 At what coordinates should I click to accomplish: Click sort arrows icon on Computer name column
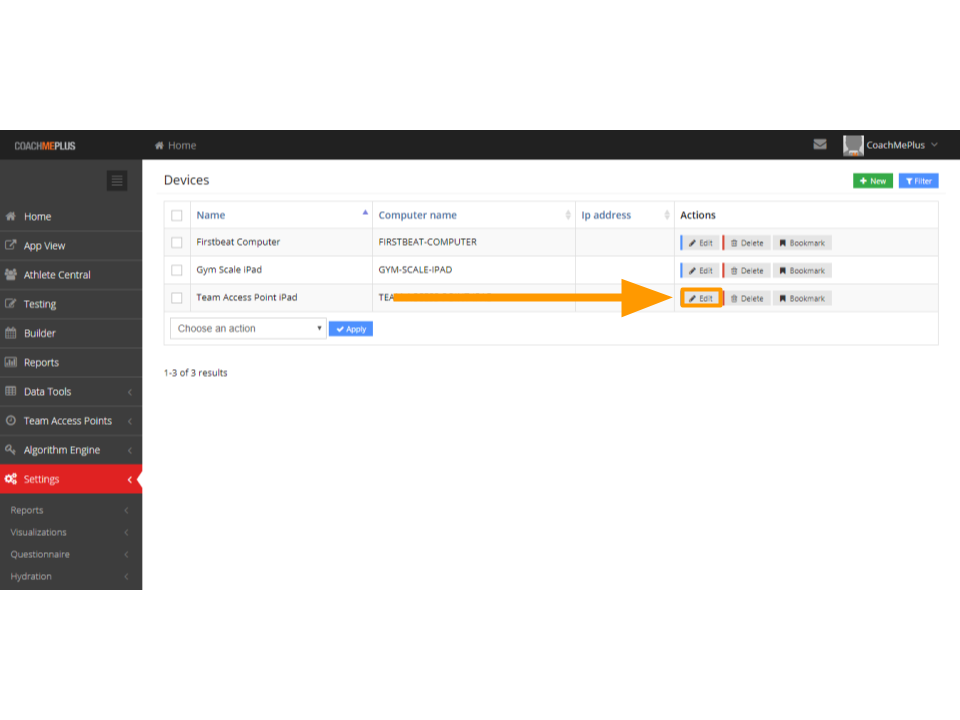point(568,215)
